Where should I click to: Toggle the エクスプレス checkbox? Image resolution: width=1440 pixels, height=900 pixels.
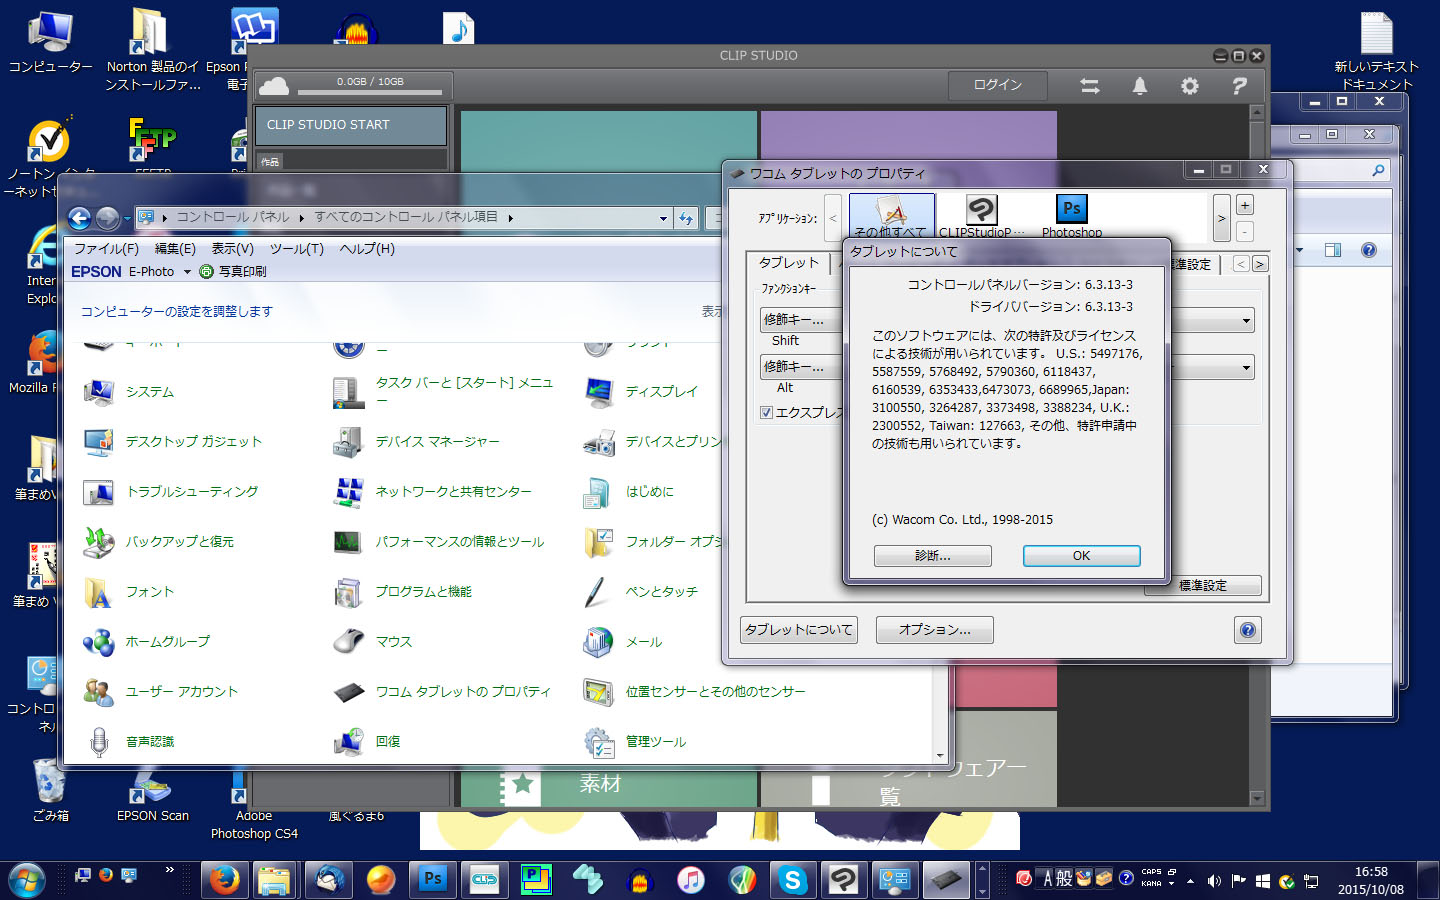pos(767,412)
